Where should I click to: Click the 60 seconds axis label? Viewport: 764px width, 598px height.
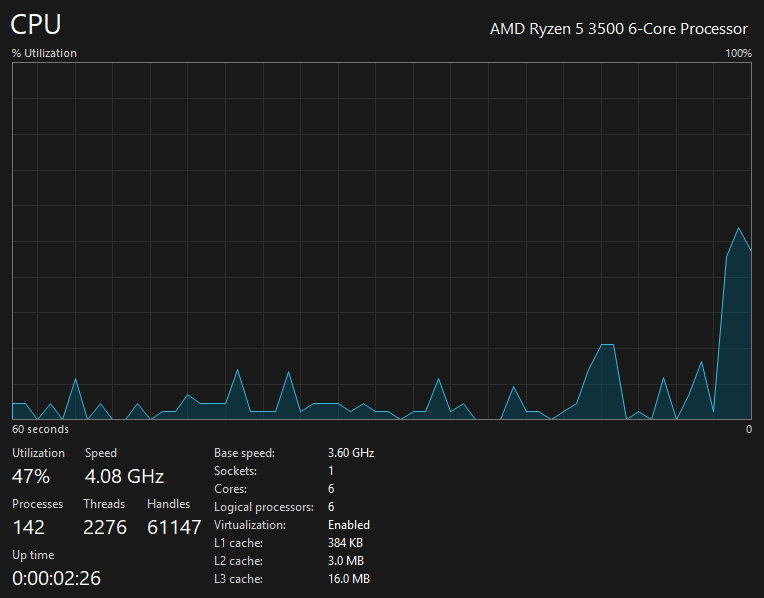[x=40, y=429]
